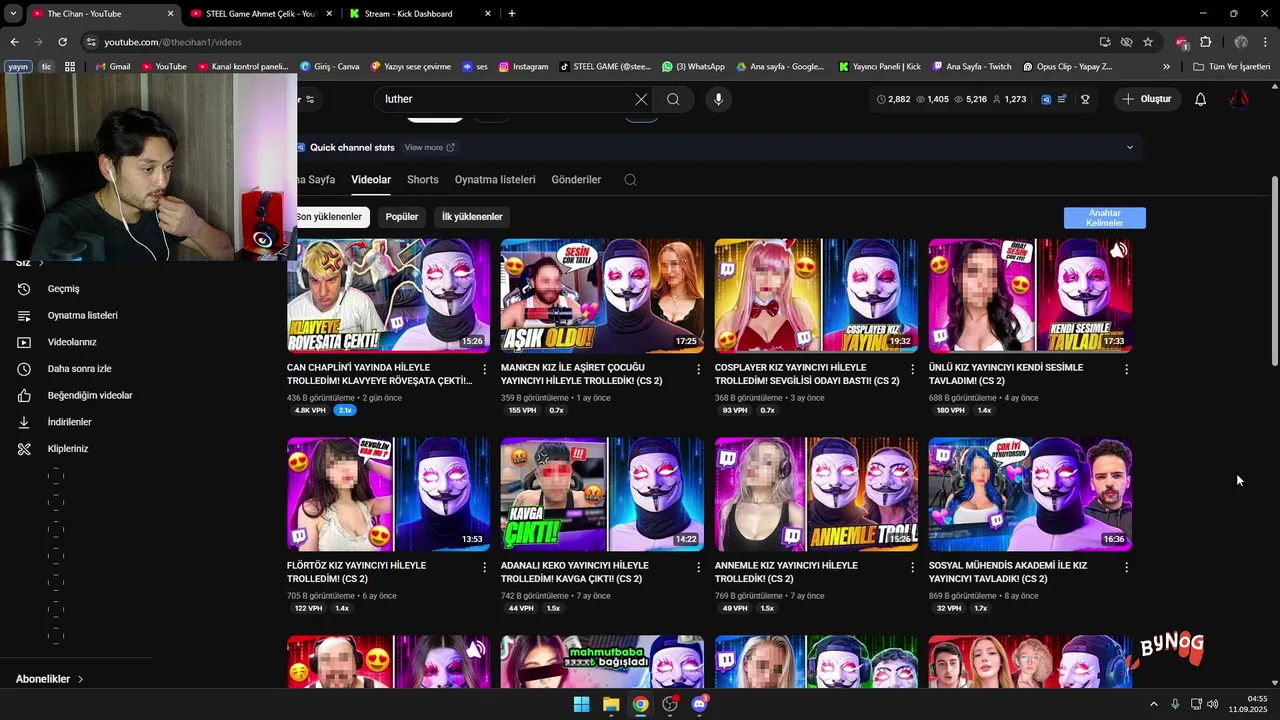Click the page vertical scrollbar

pyautogui.click(x=1274, y=270)
